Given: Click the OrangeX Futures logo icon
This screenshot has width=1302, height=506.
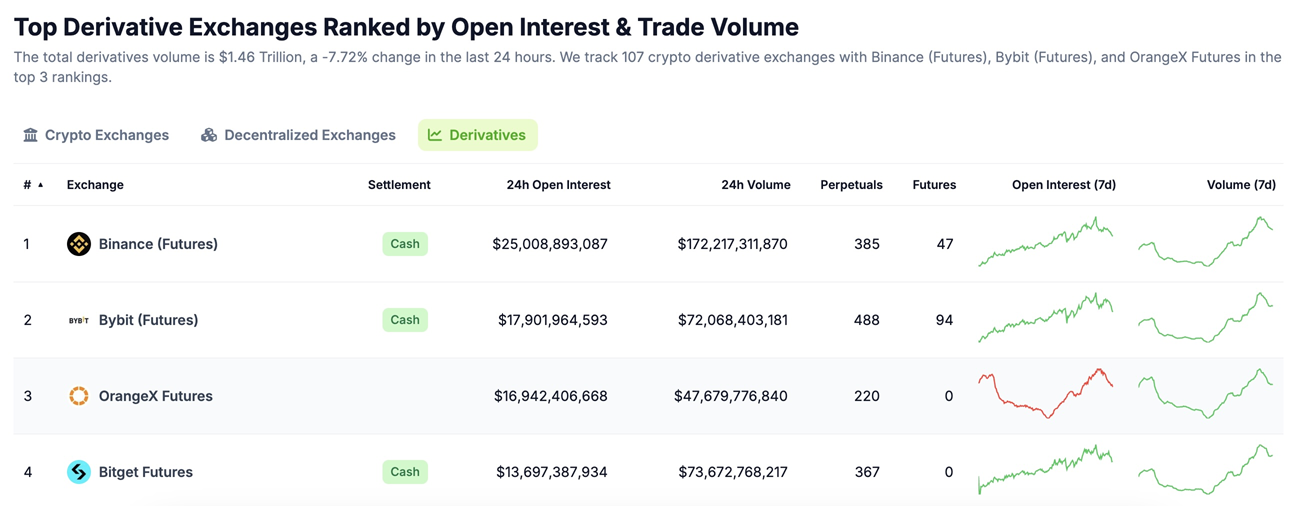Looking at the screenshot, I should click(79, 396).
